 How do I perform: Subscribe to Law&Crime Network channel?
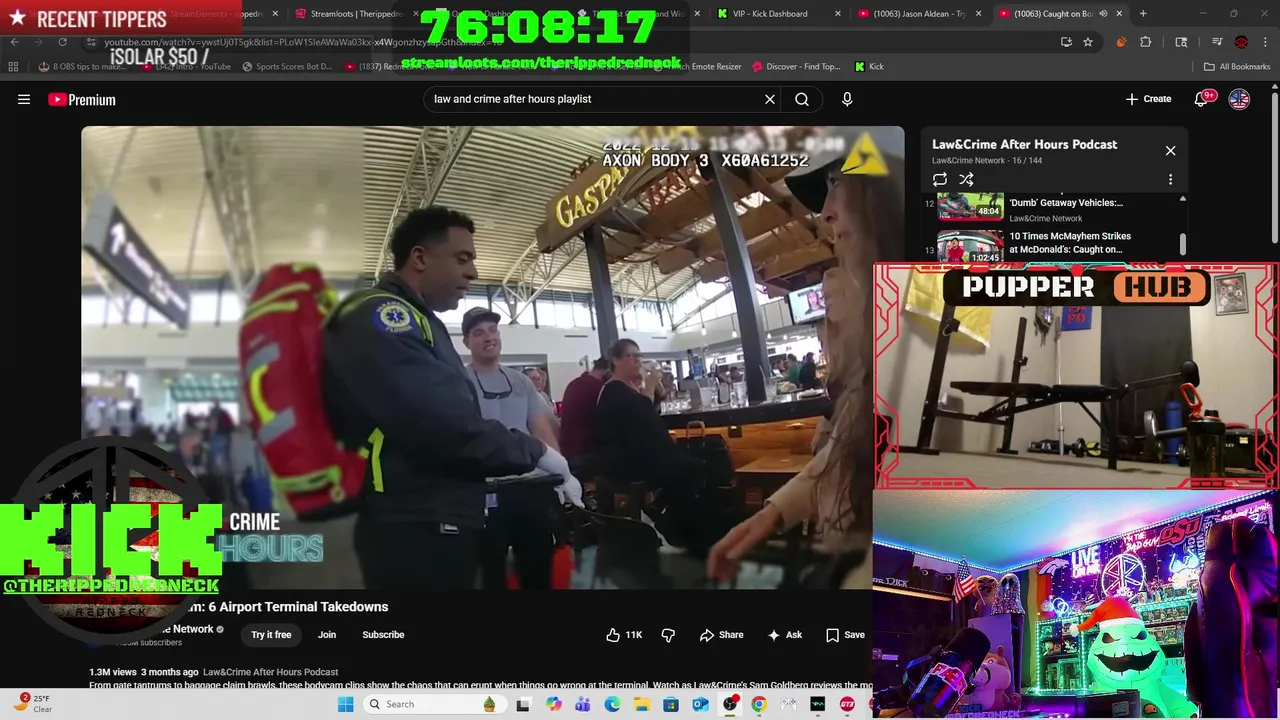(383, 635)
